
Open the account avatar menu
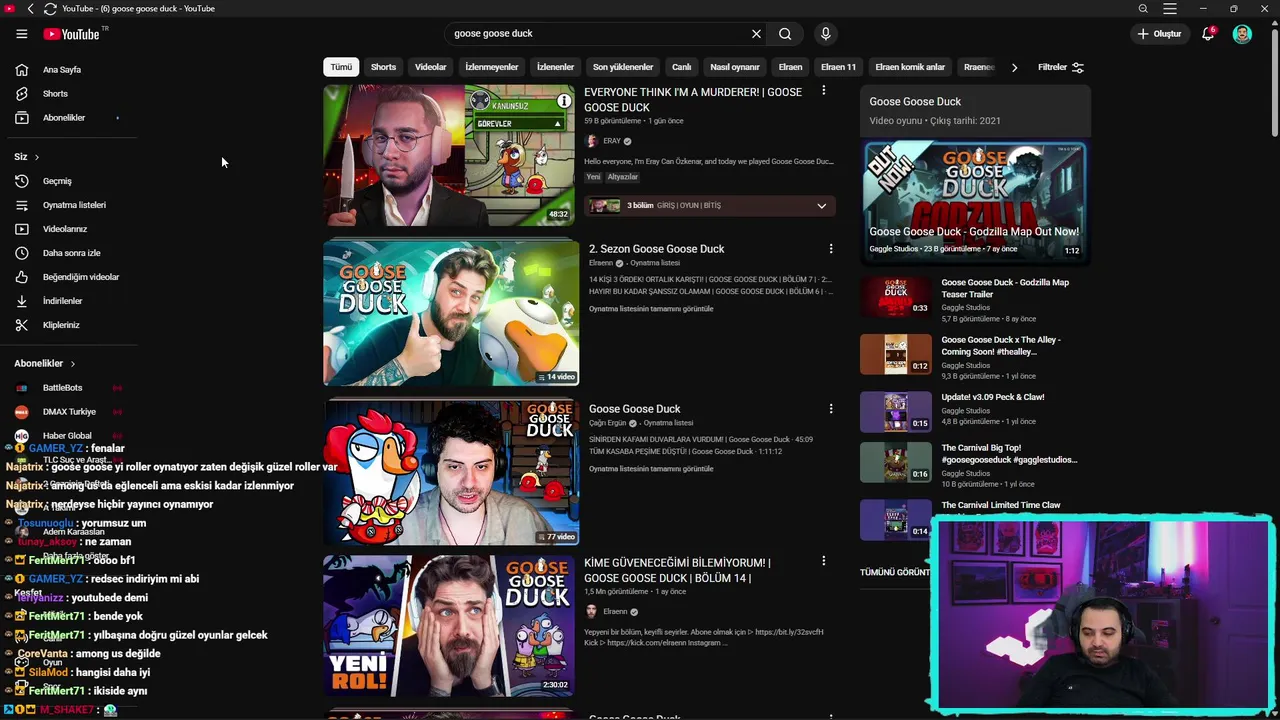click(1242, 34)
